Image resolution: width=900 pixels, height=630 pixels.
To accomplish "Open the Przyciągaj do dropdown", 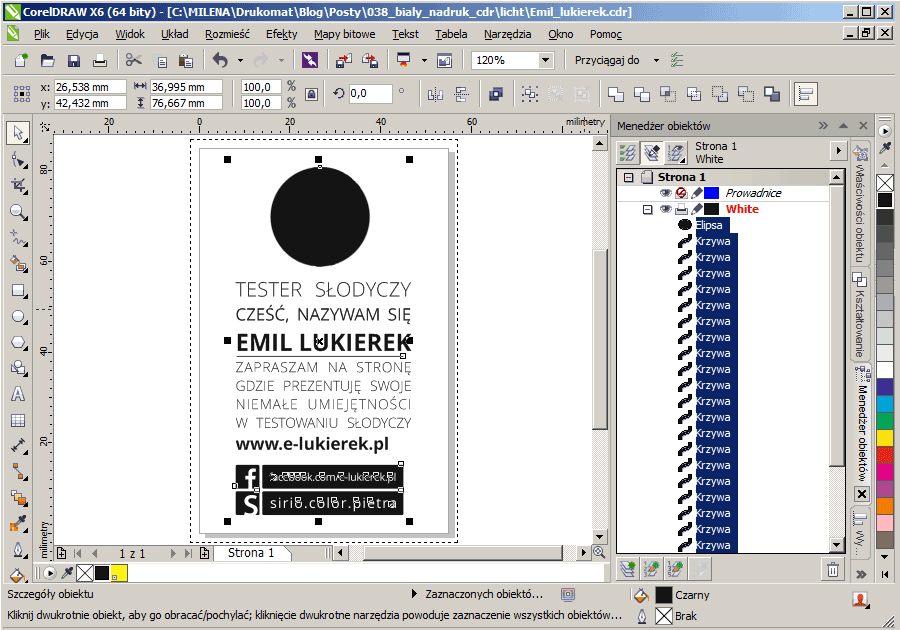I will [656, 60].
